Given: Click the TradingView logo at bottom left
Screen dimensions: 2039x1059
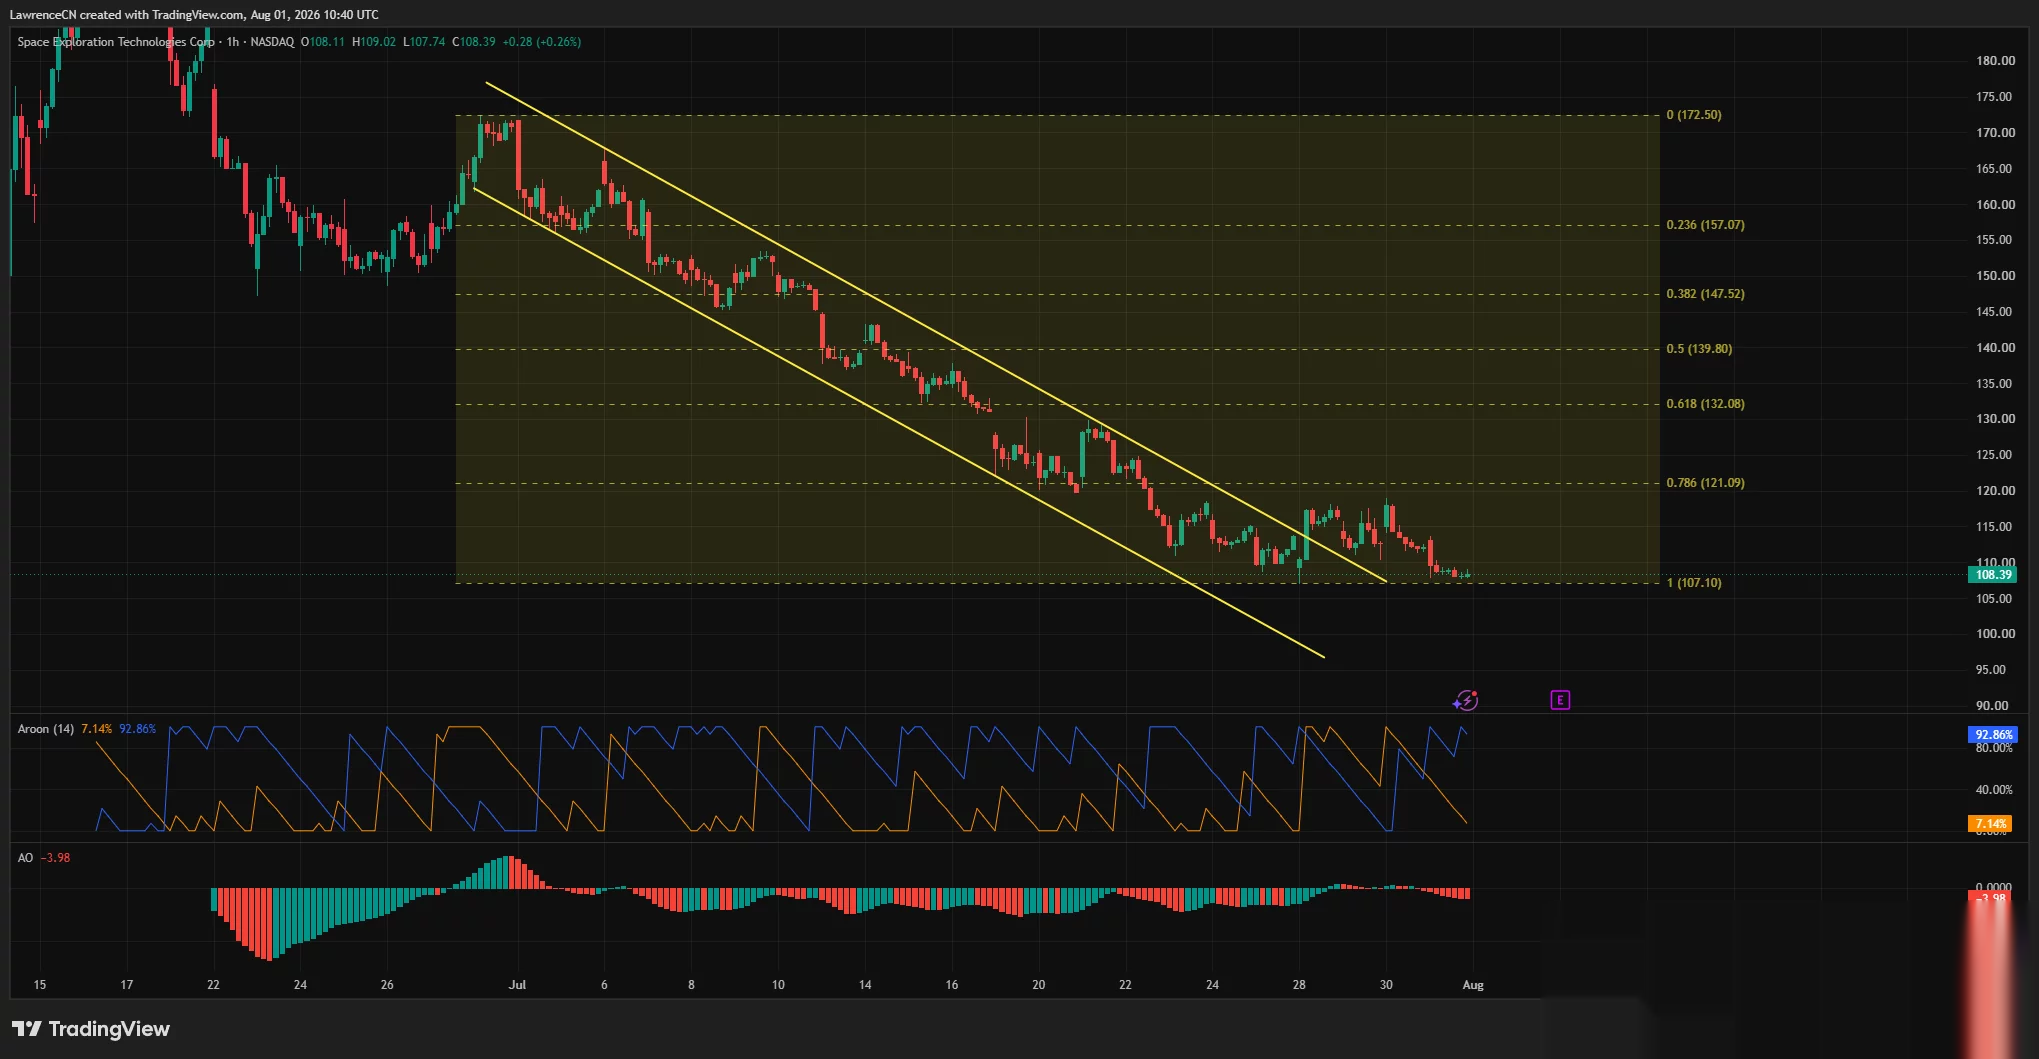Looking at the screenshot, I should pos(91,1029).
